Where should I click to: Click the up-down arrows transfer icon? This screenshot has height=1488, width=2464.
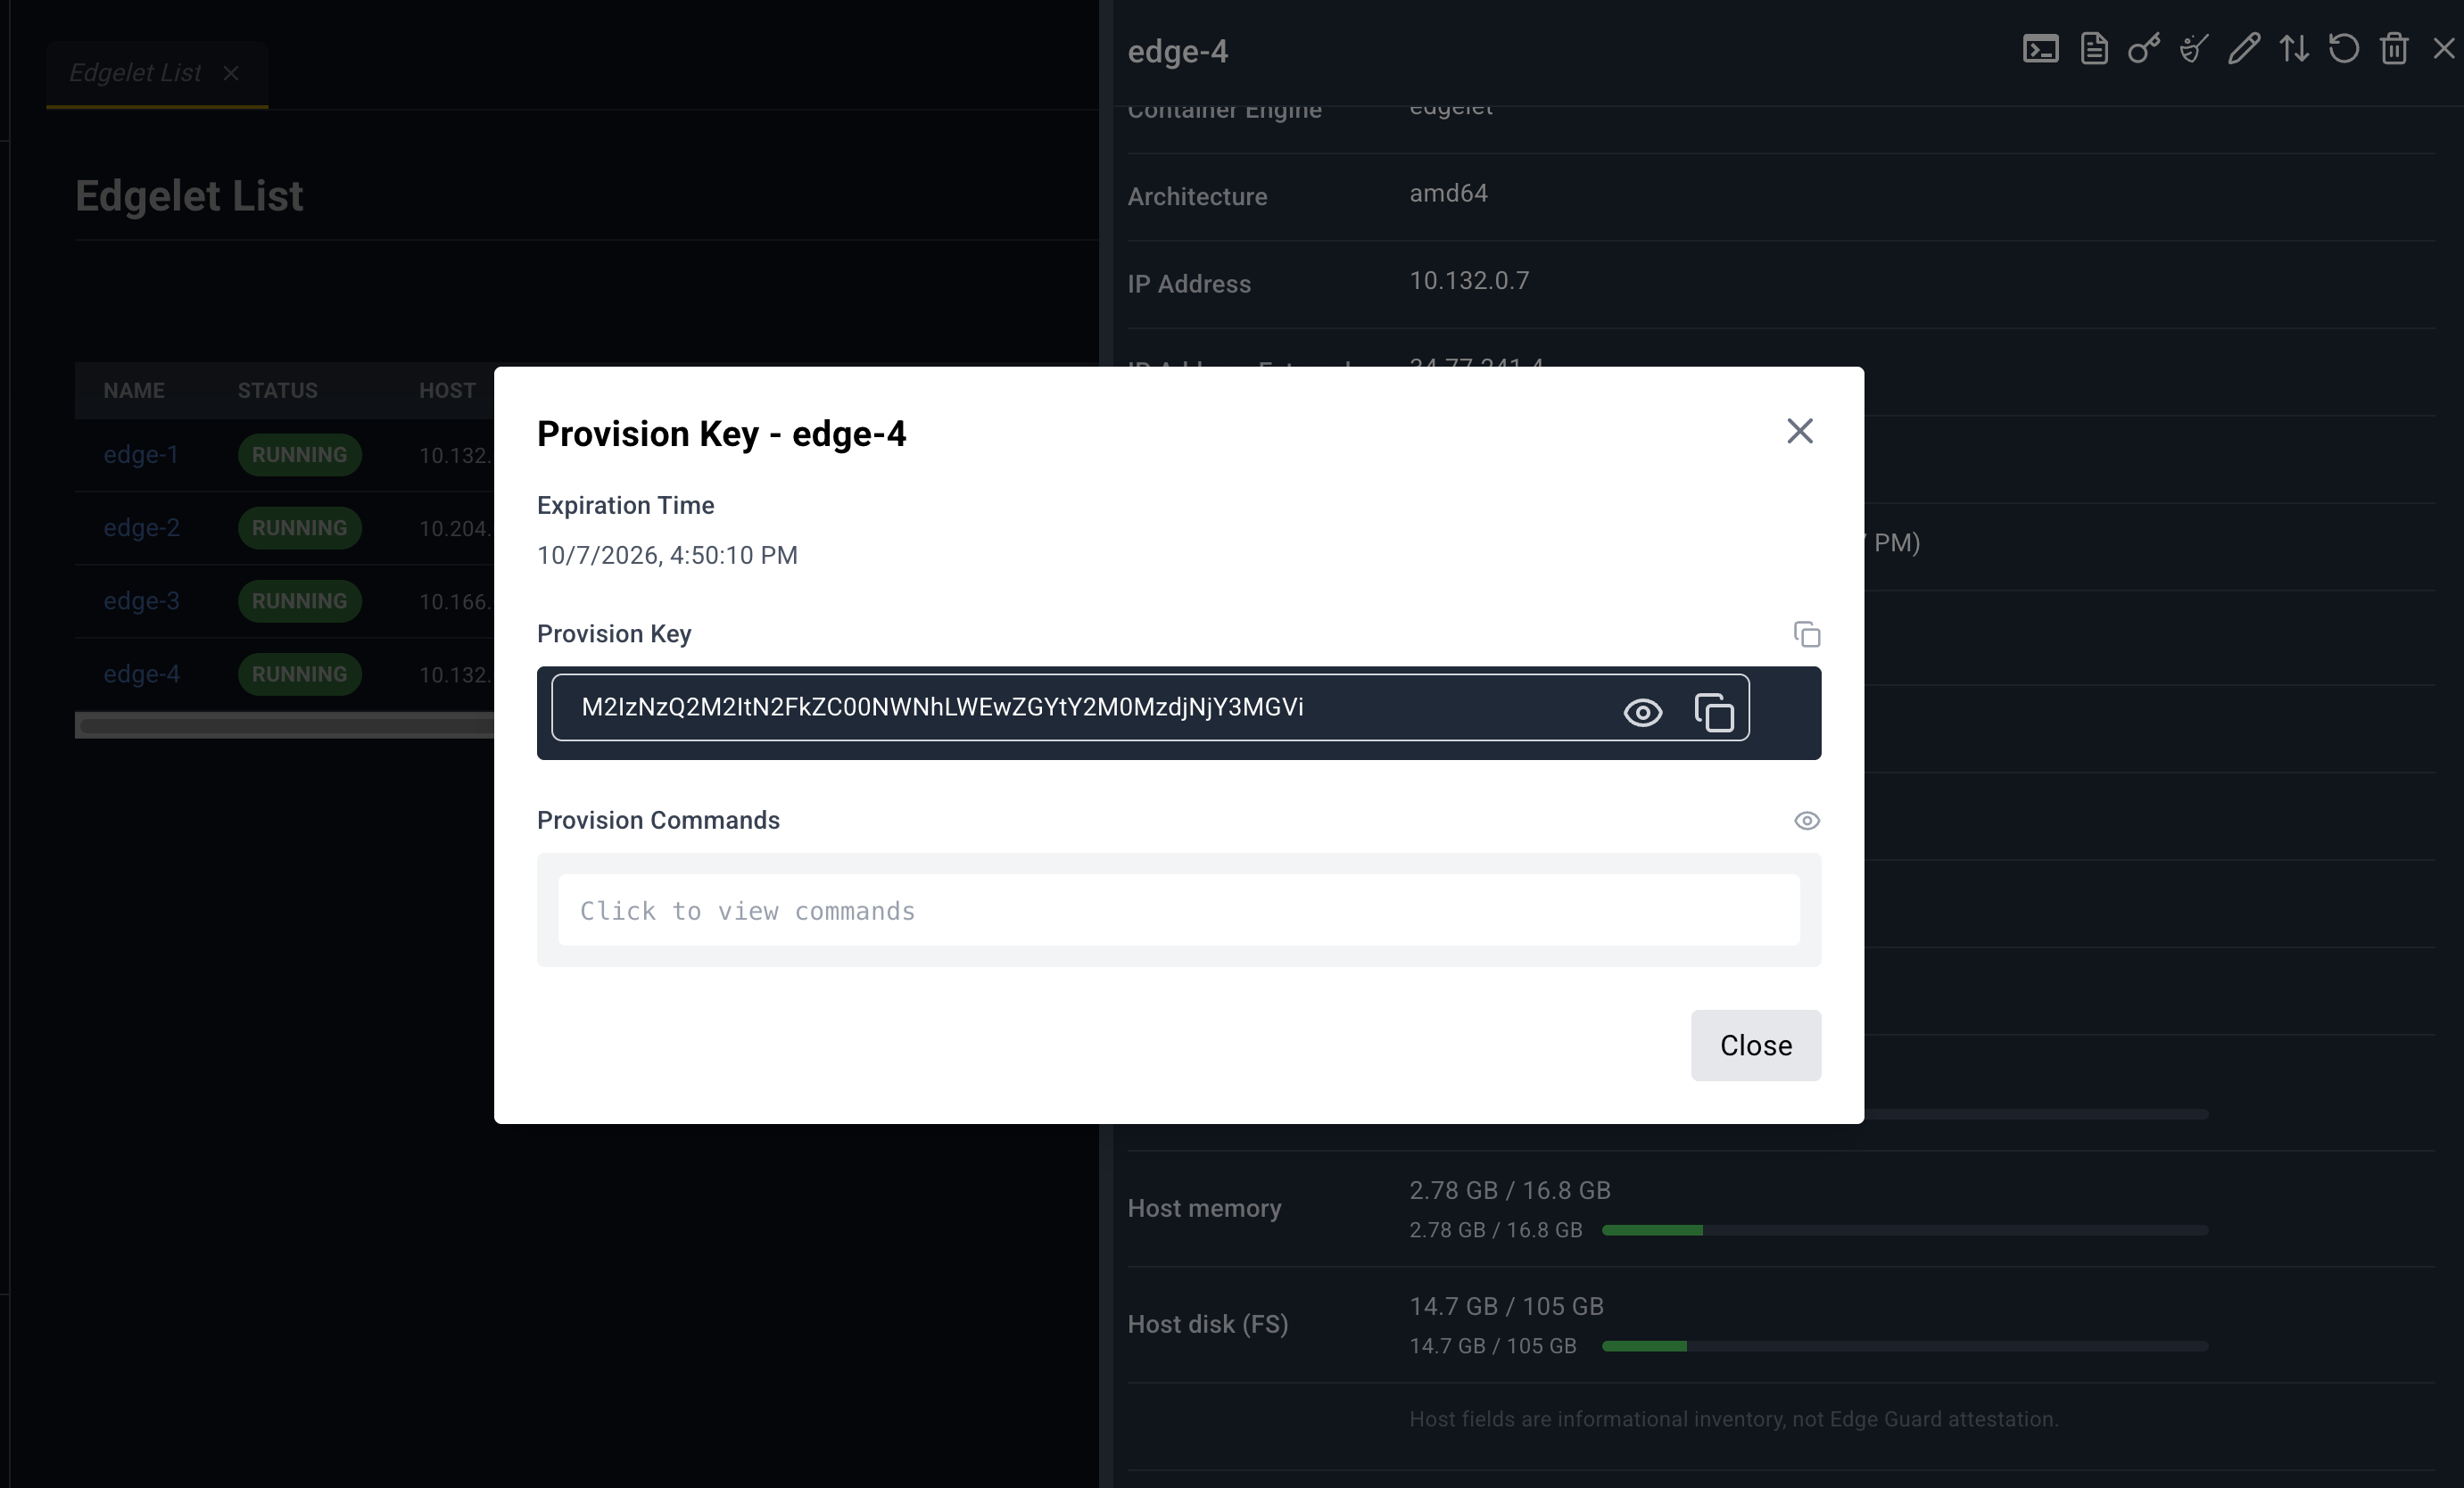pyautogui.click(x=2294, y=49)
